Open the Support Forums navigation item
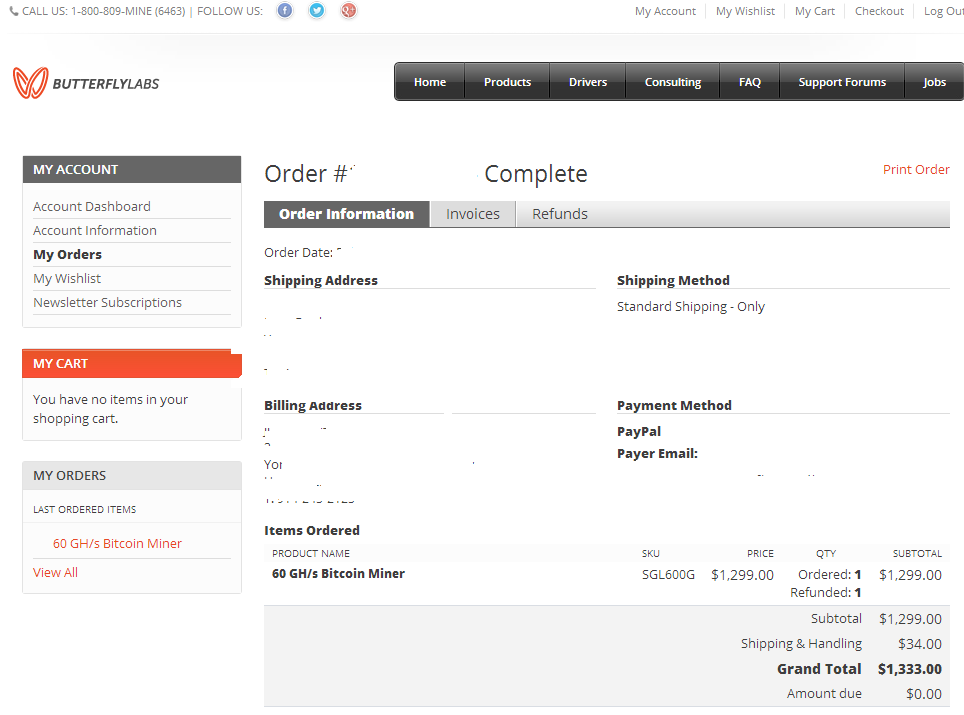This screenshot has width=964, height=715. point(842,82)
